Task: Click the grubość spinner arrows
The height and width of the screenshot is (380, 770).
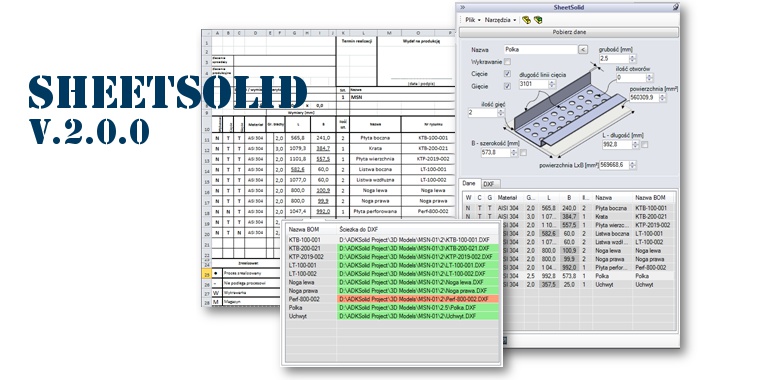Action: 632,59
